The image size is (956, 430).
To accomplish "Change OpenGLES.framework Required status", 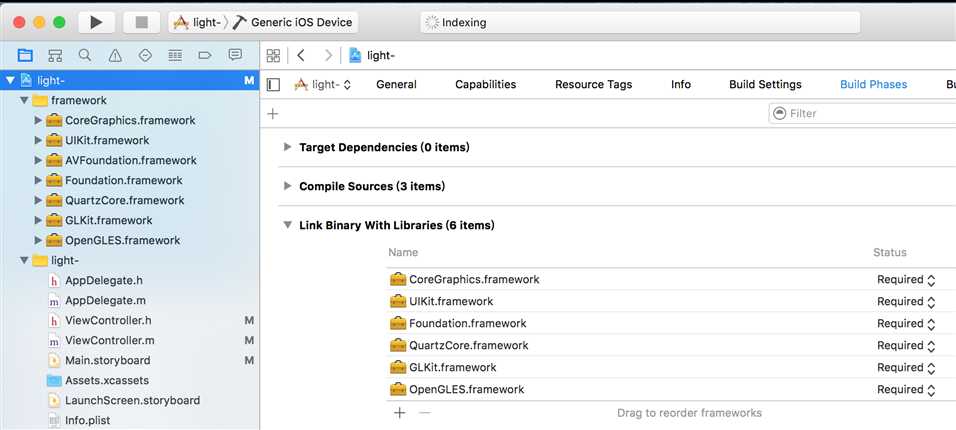I will tap(906, 390).
